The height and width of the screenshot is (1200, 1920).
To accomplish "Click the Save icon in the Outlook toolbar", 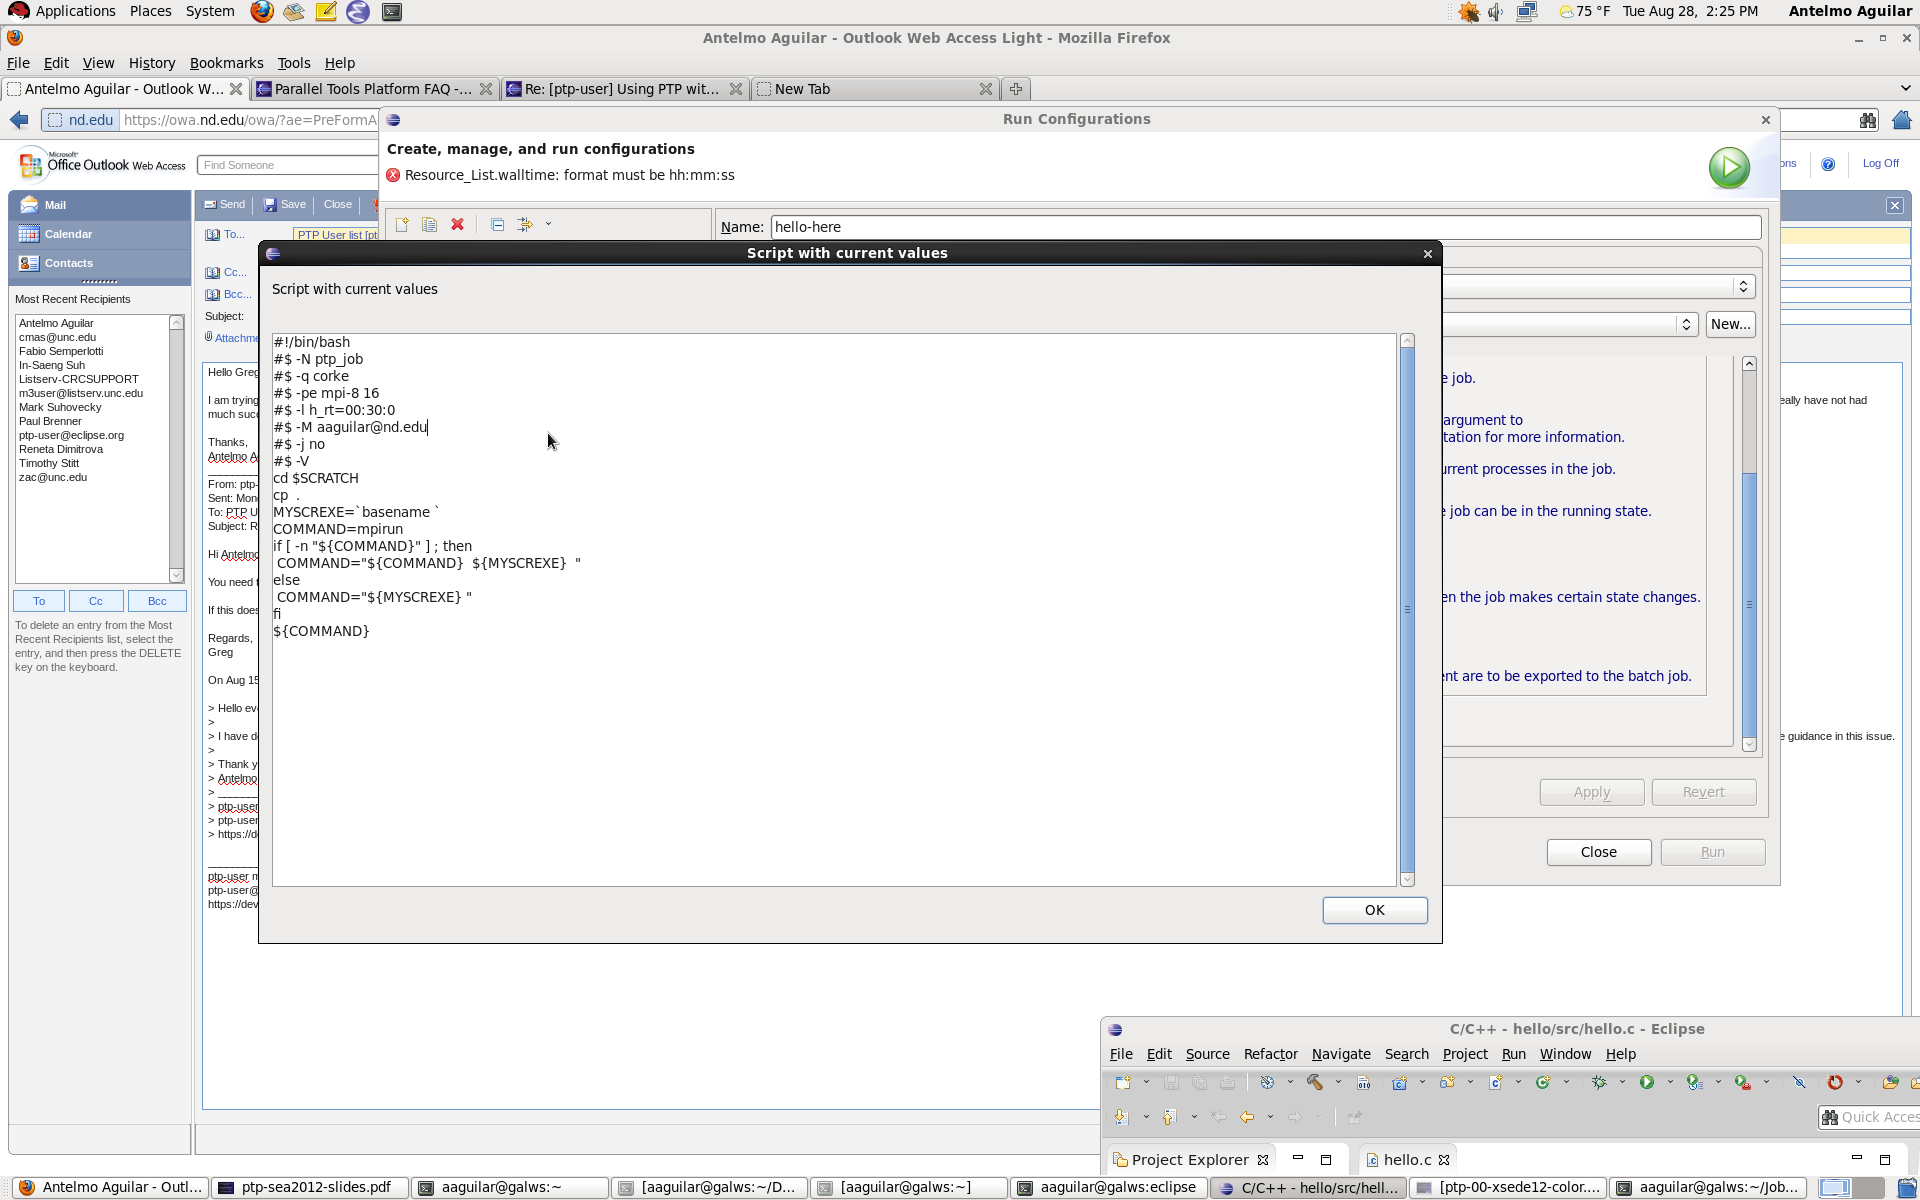I will coord(284,204).
